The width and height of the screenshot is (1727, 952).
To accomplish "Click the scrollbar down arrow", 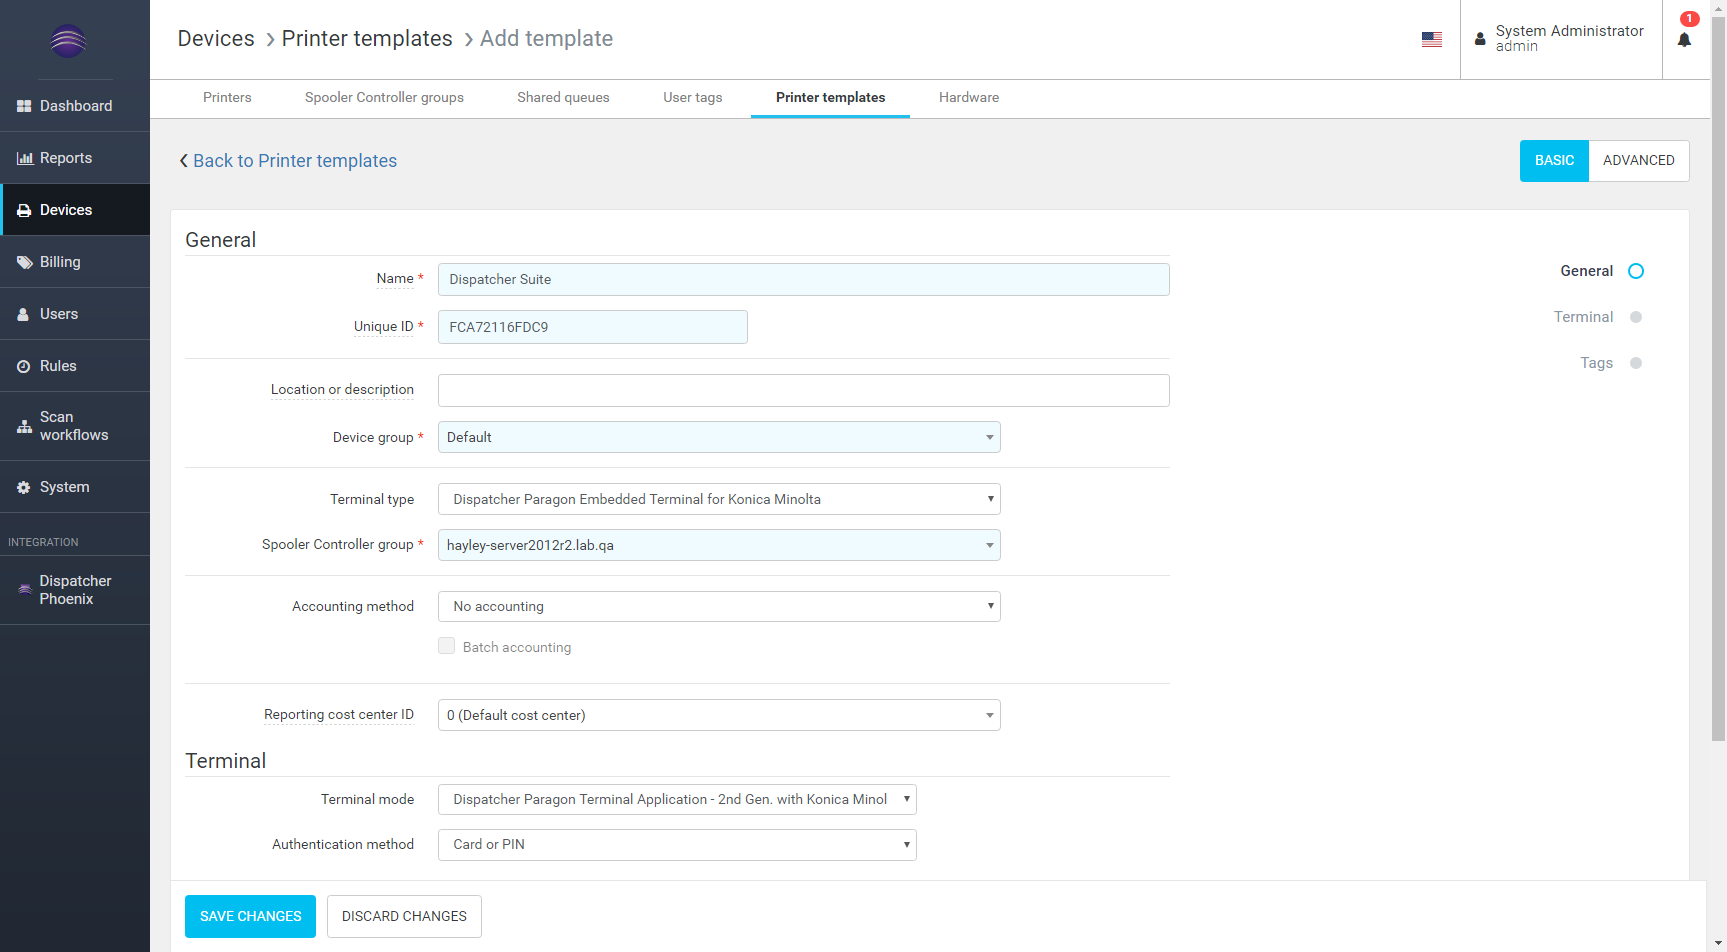I will coord(1718,944).
